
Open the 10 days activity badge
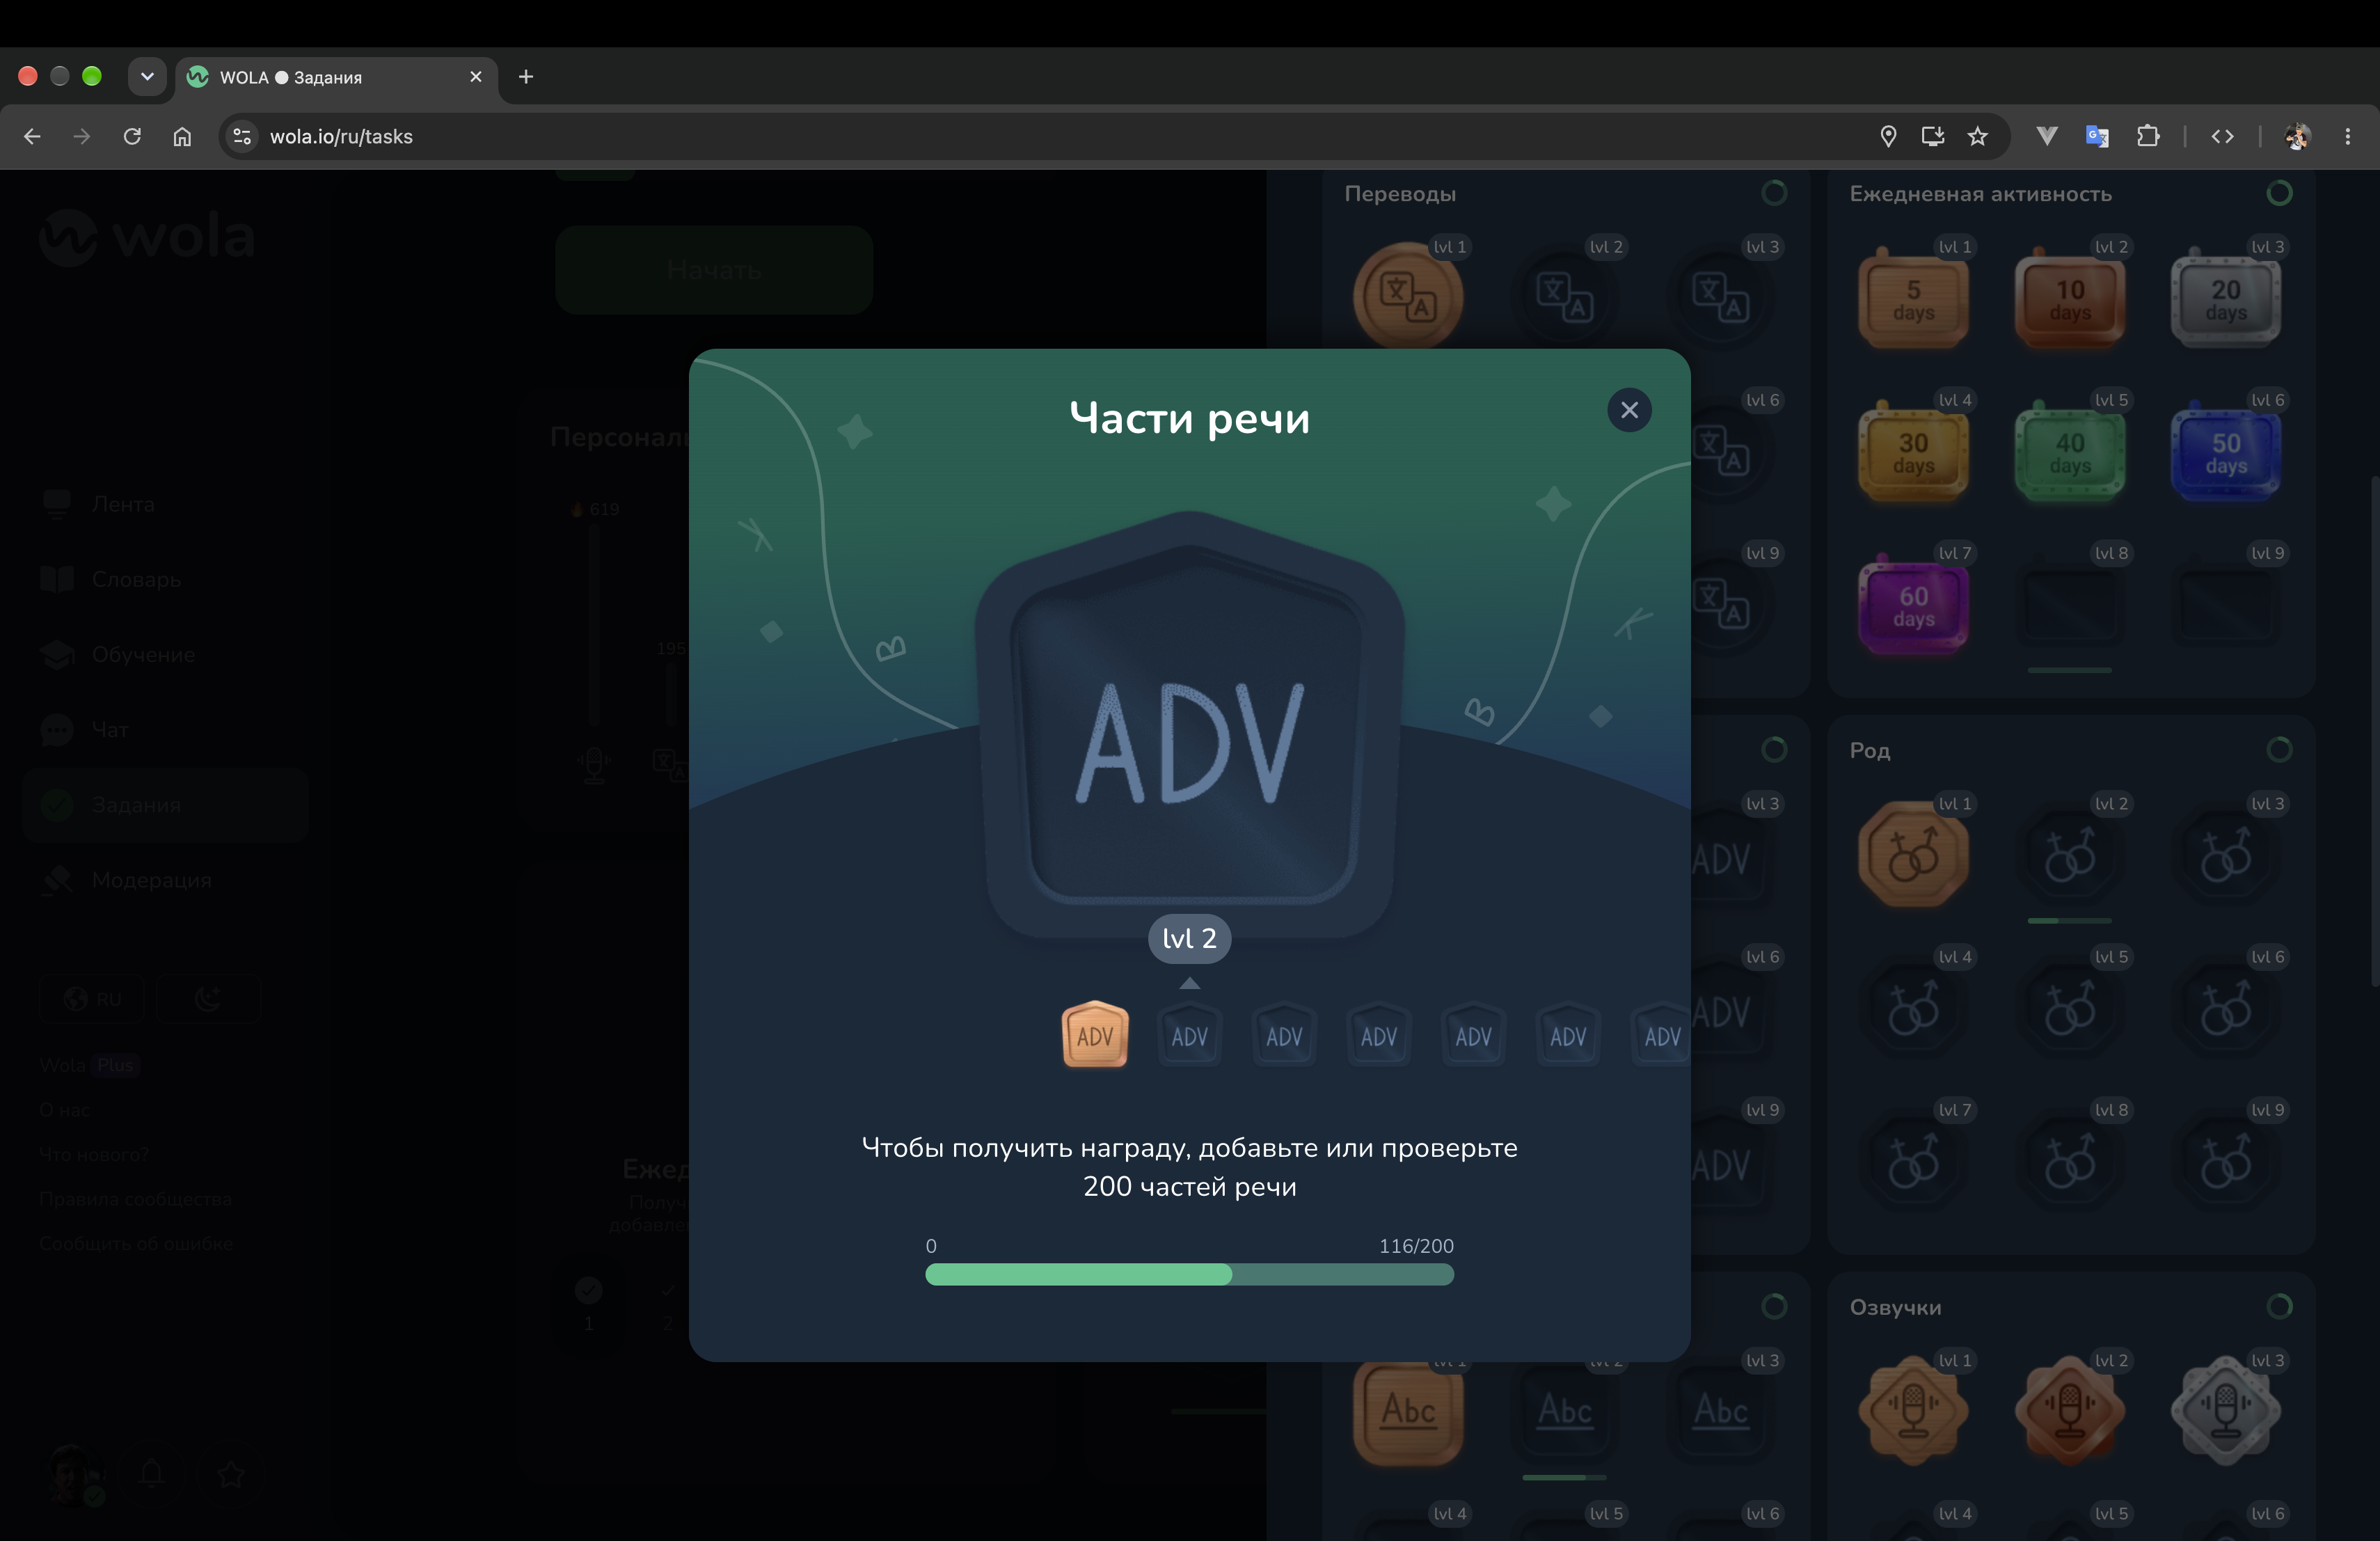tap(2069, 299)
